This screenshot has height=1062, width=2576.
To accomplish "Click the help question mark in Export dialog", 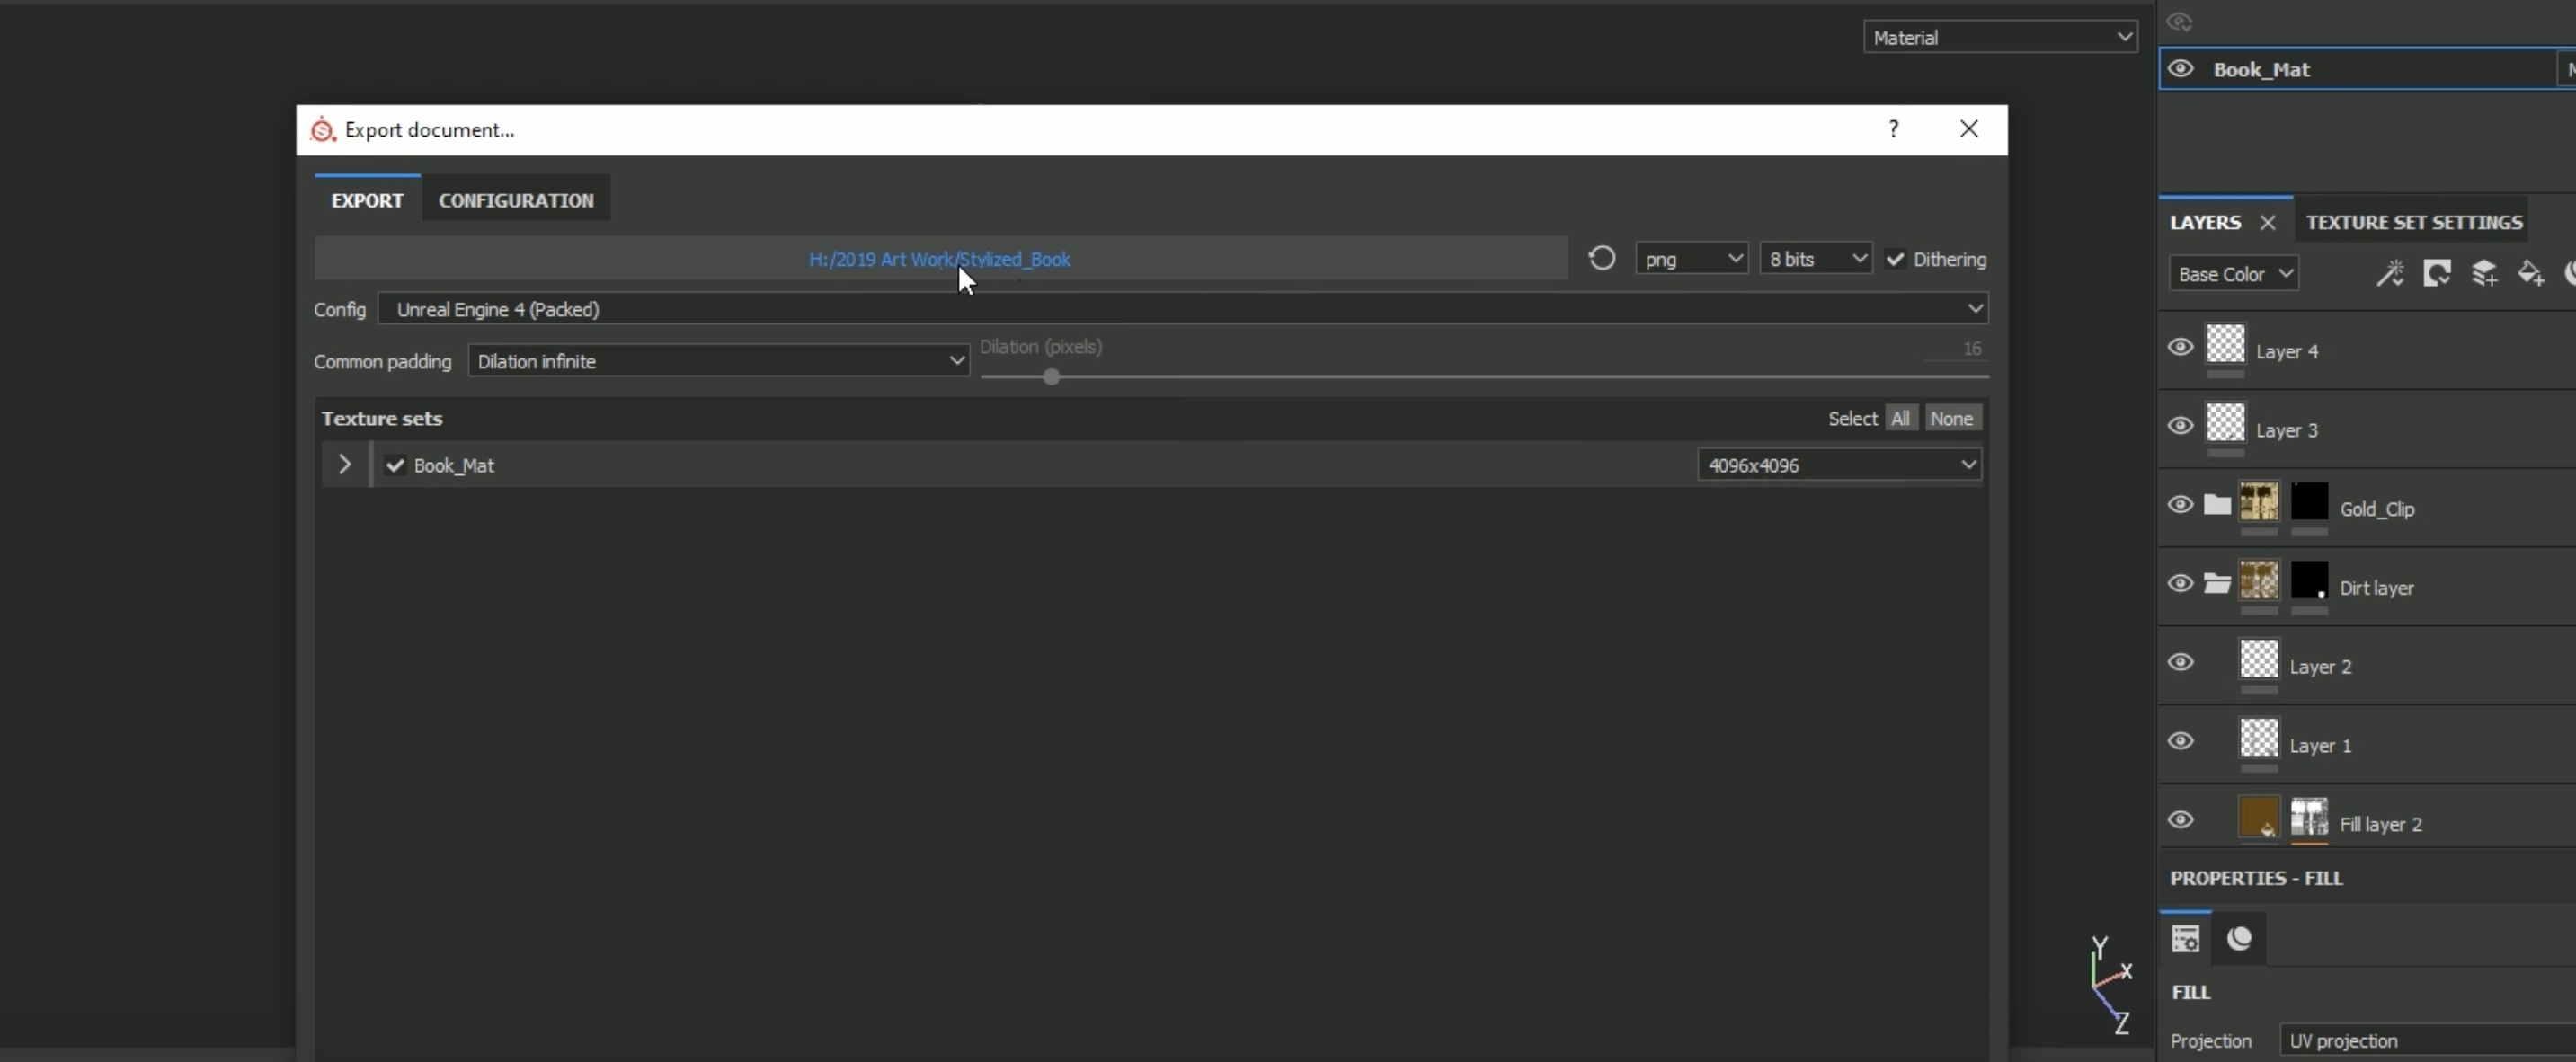I will pos(1893,129).
